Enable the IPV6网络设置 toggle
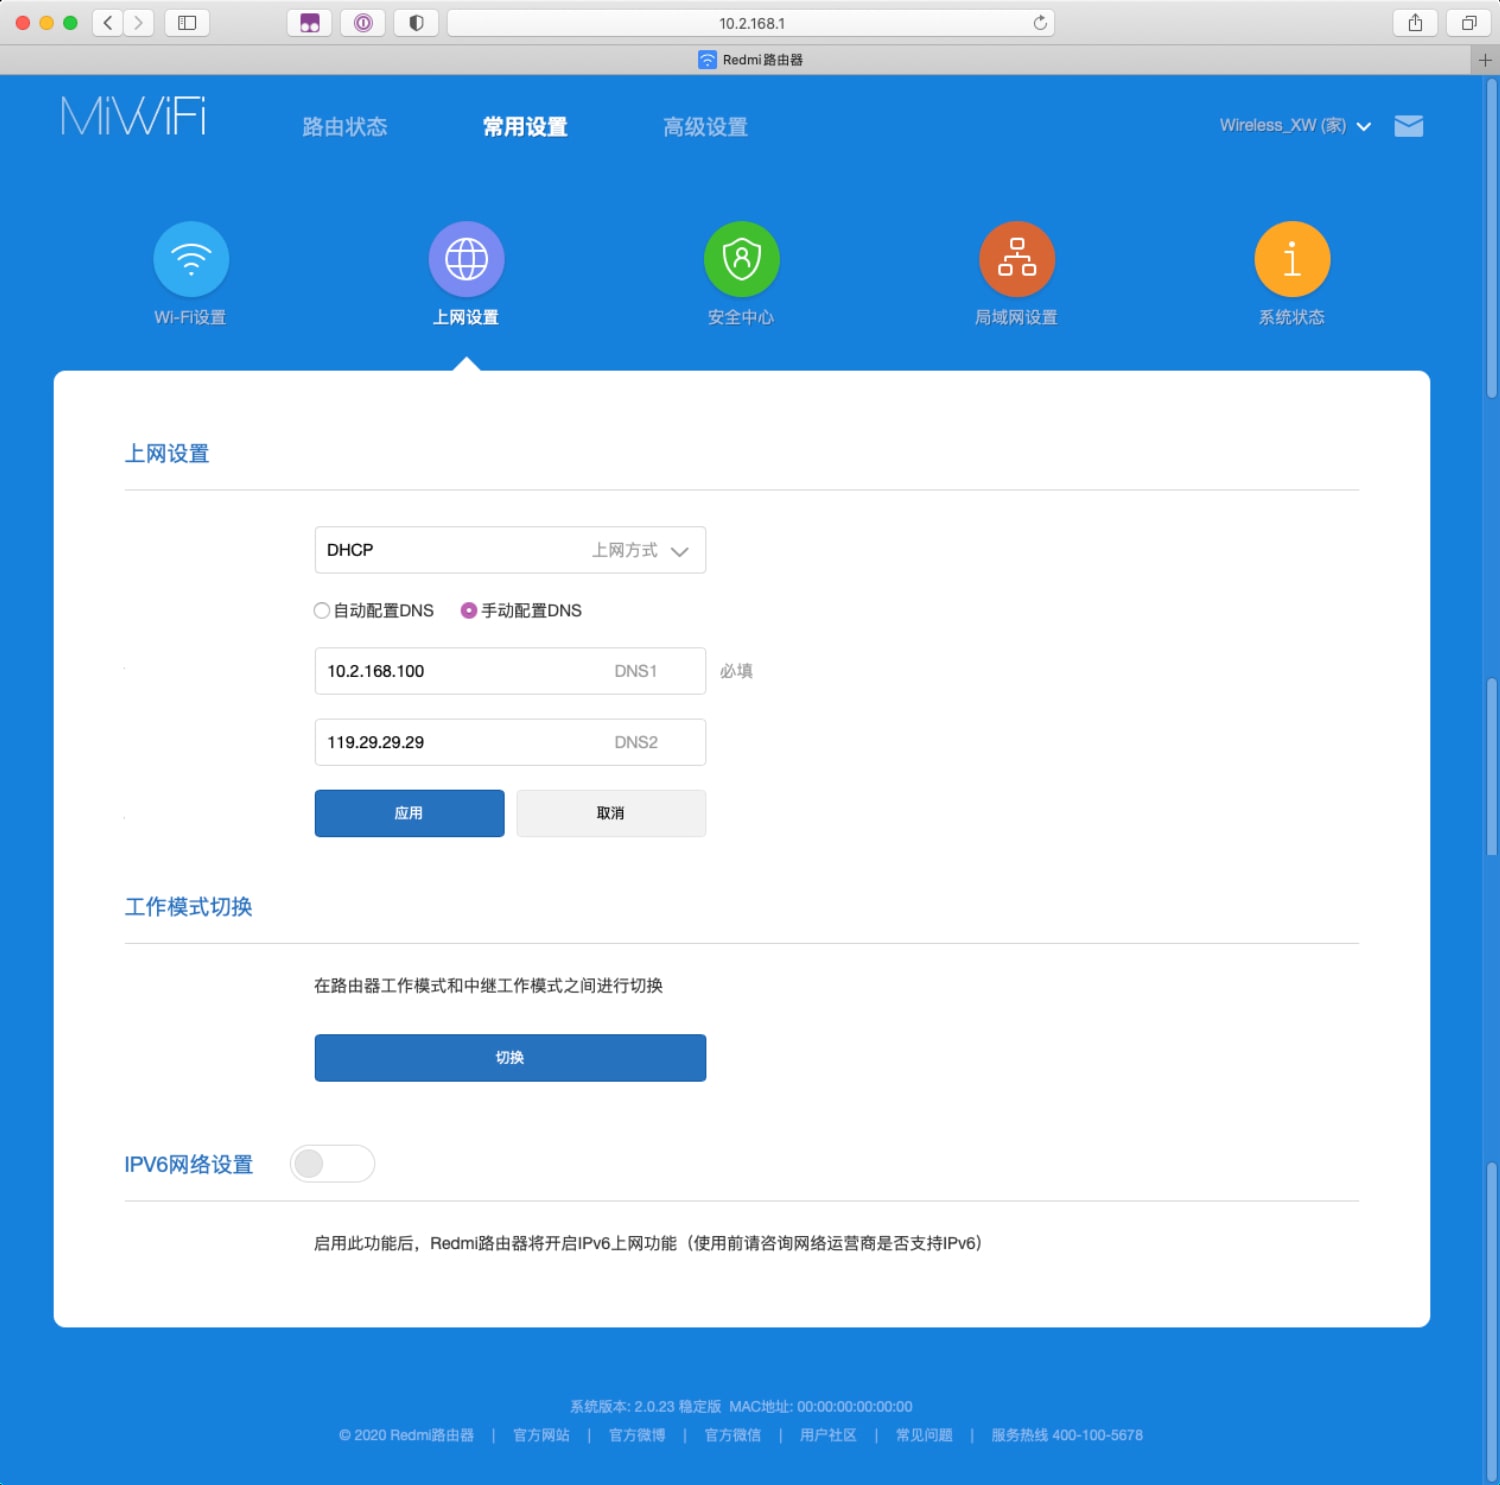This screenshot has height=1485, width=1500. (332, 1163)
